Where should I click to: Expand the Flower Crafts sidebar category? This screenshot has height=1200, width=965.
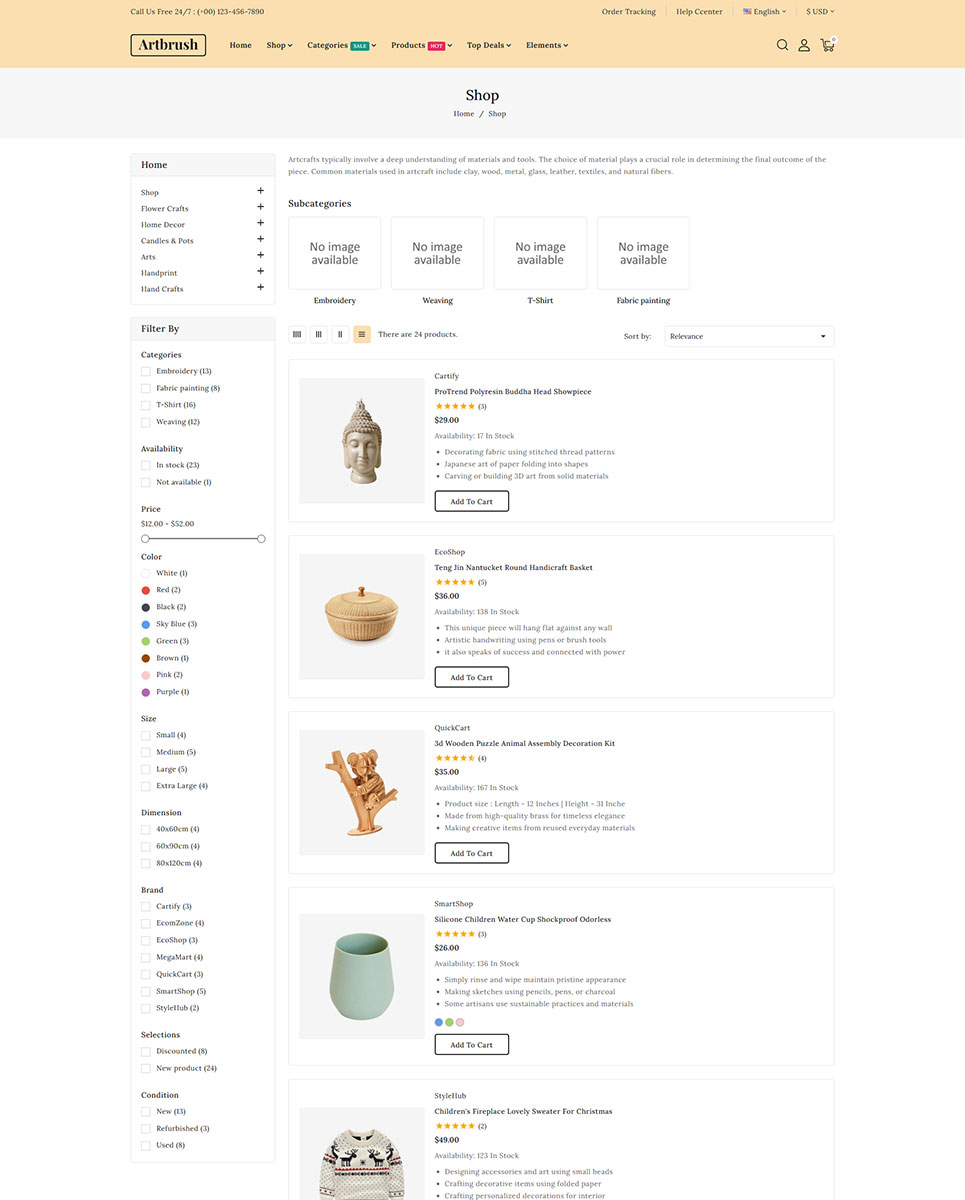coord(260,207)
